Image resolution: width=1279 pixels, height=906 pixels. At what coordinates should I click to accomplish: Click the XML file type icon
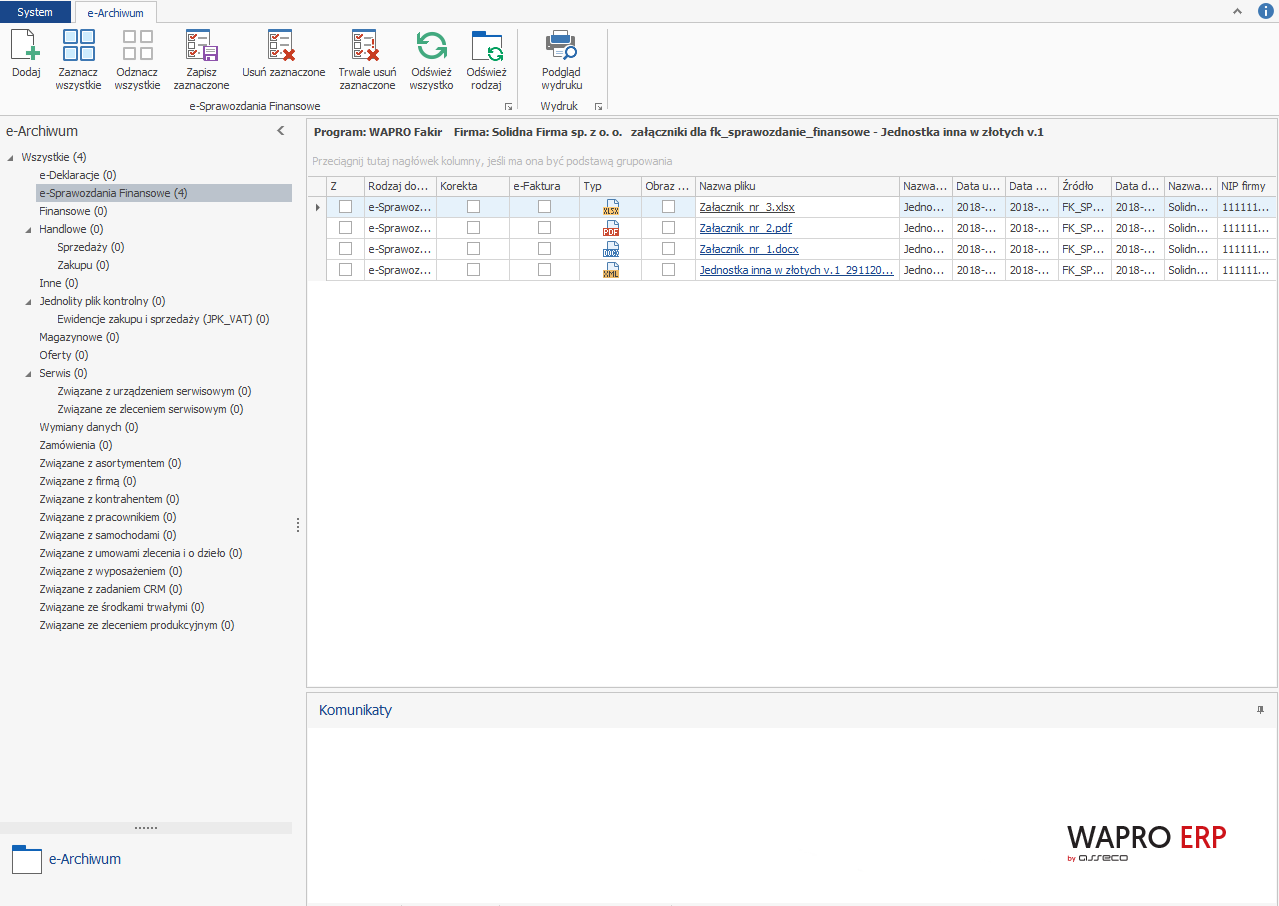pyautogui.click(x=611, y=270)
